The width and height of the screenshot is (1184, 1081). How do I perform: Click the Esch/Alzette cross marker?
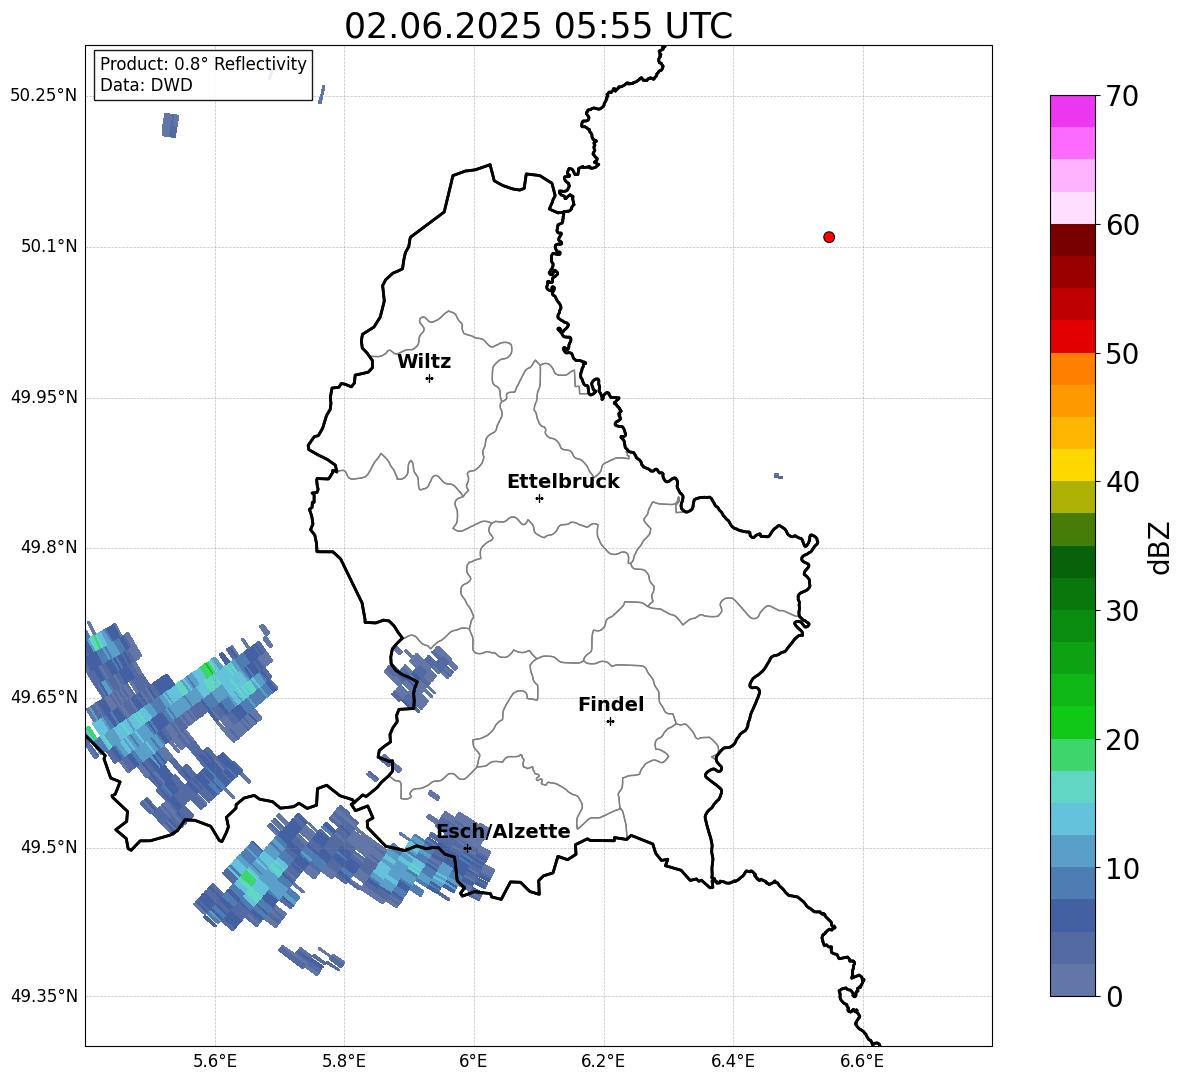pos(467,848)
